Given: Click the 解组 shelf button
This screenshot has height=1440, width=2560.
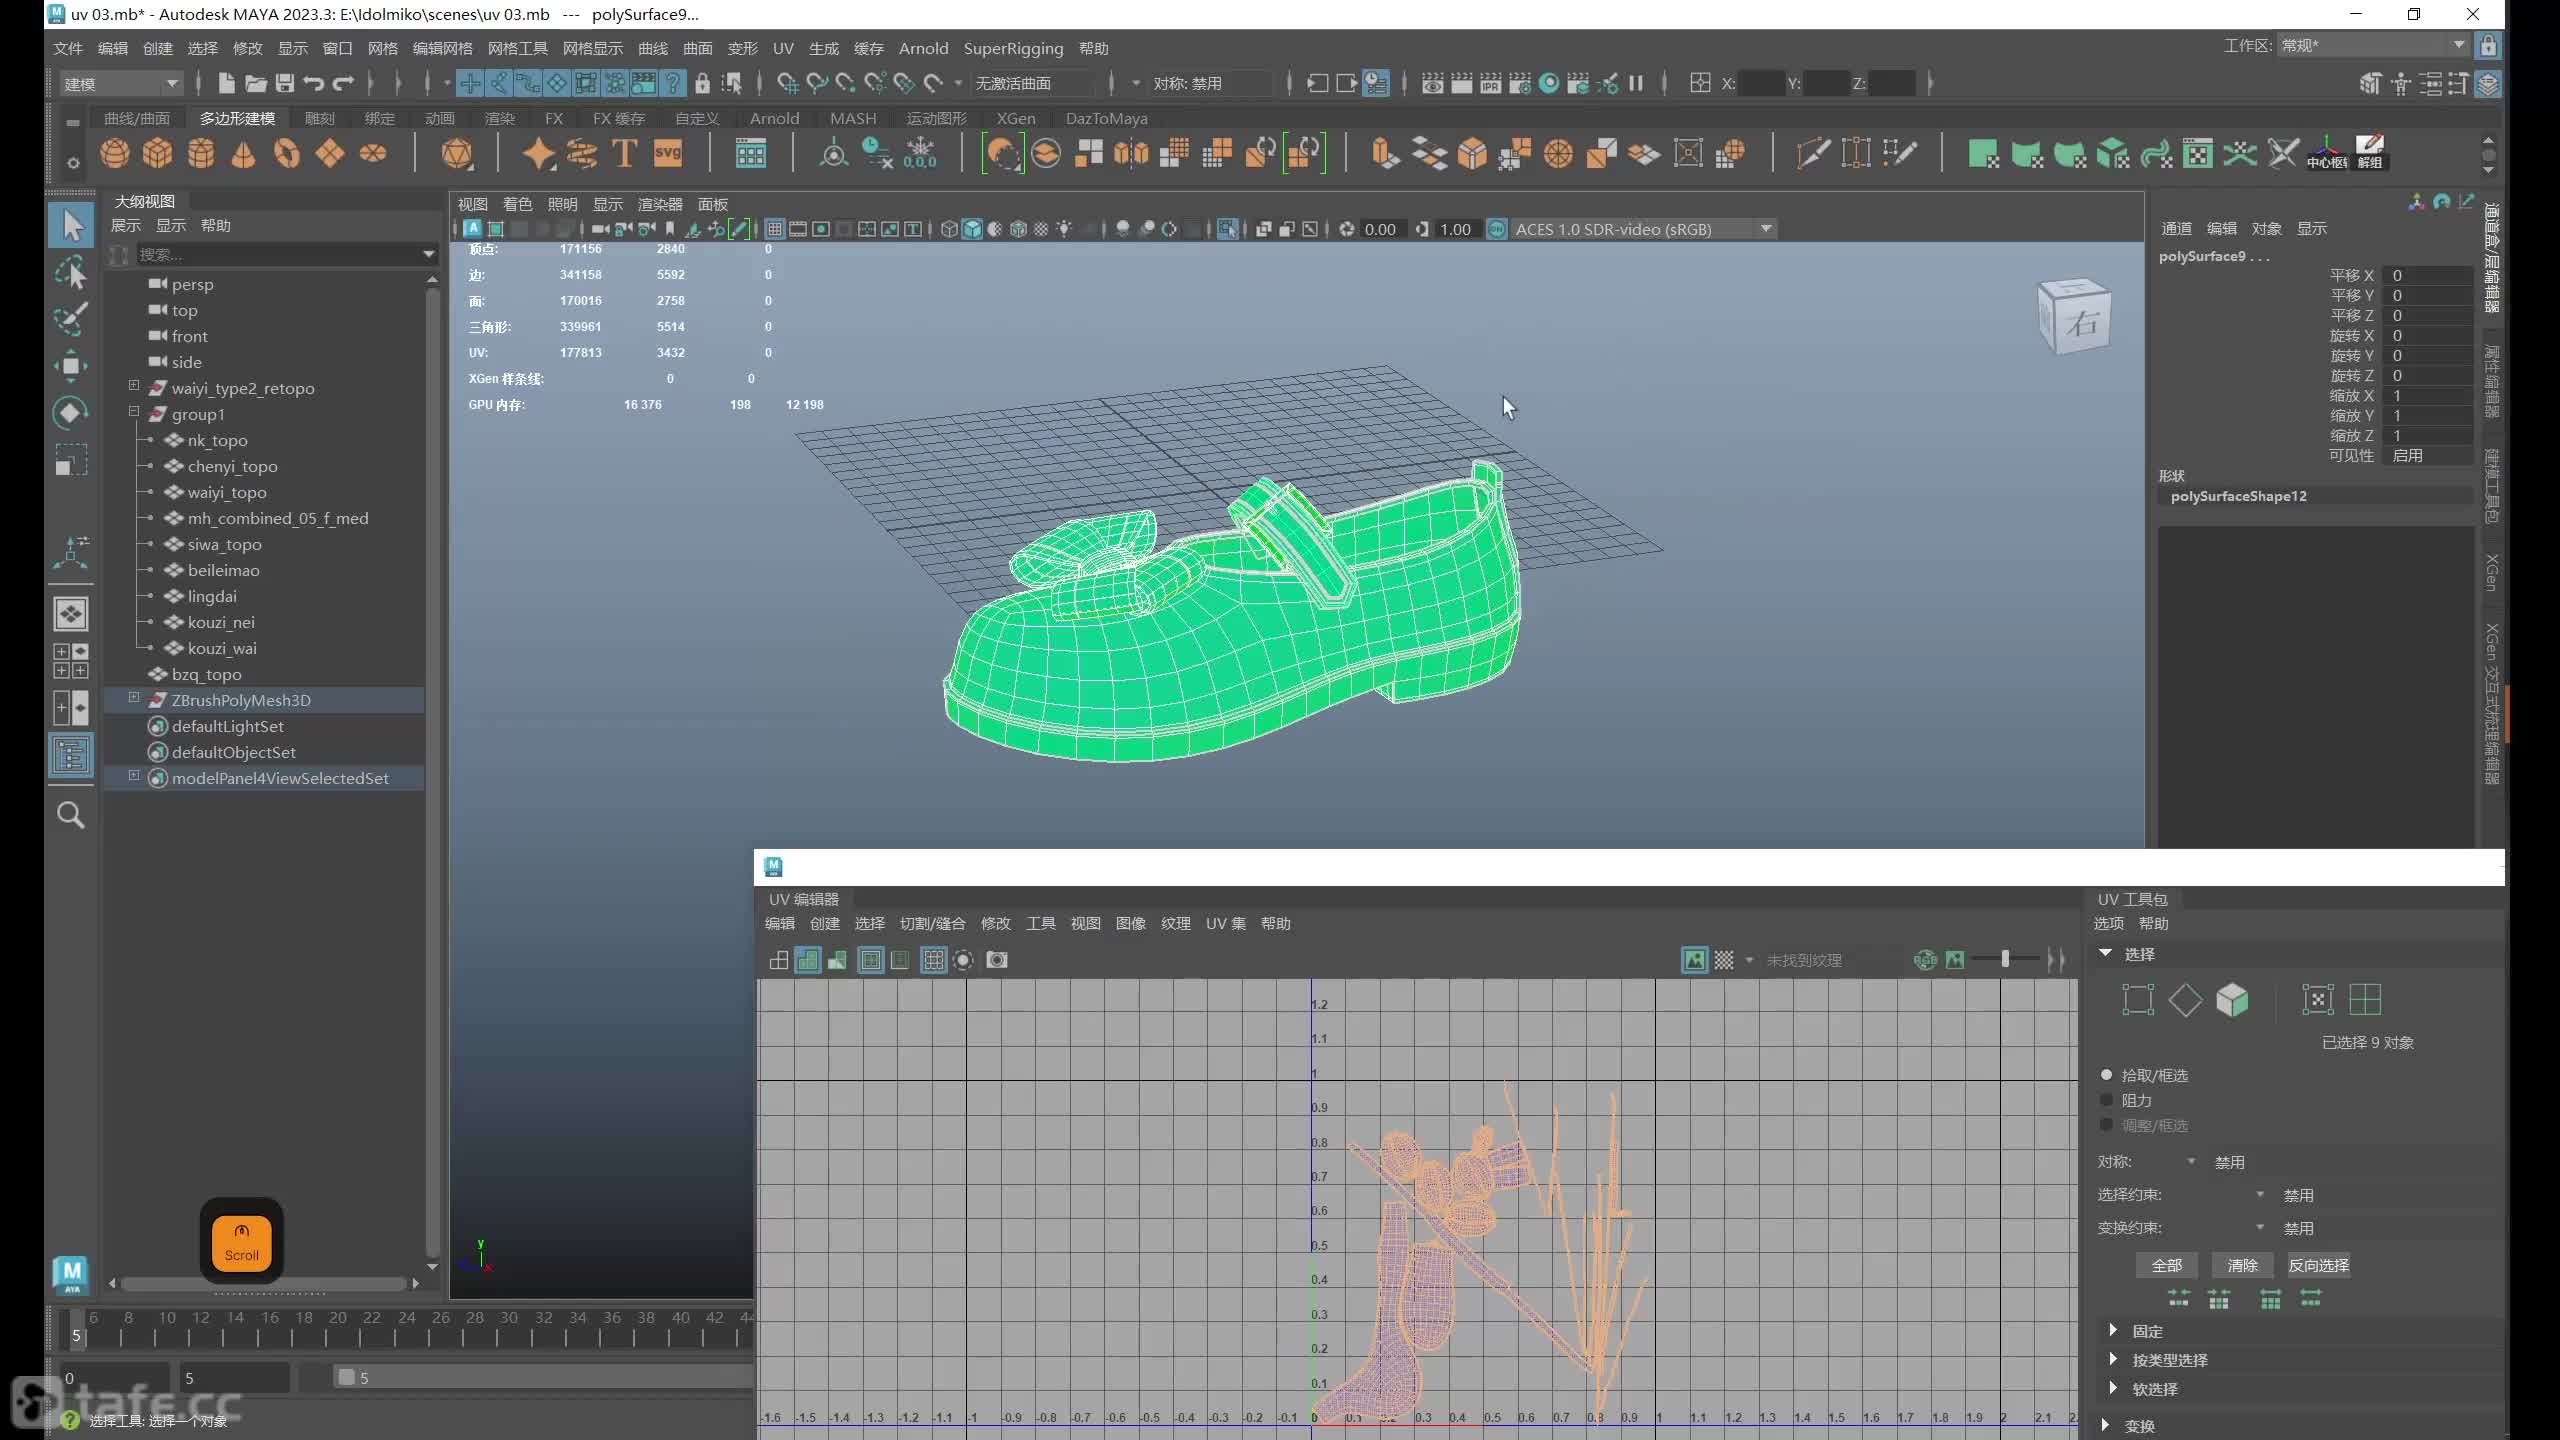Looking at the screenshot, I should (x=2370, y=154).
